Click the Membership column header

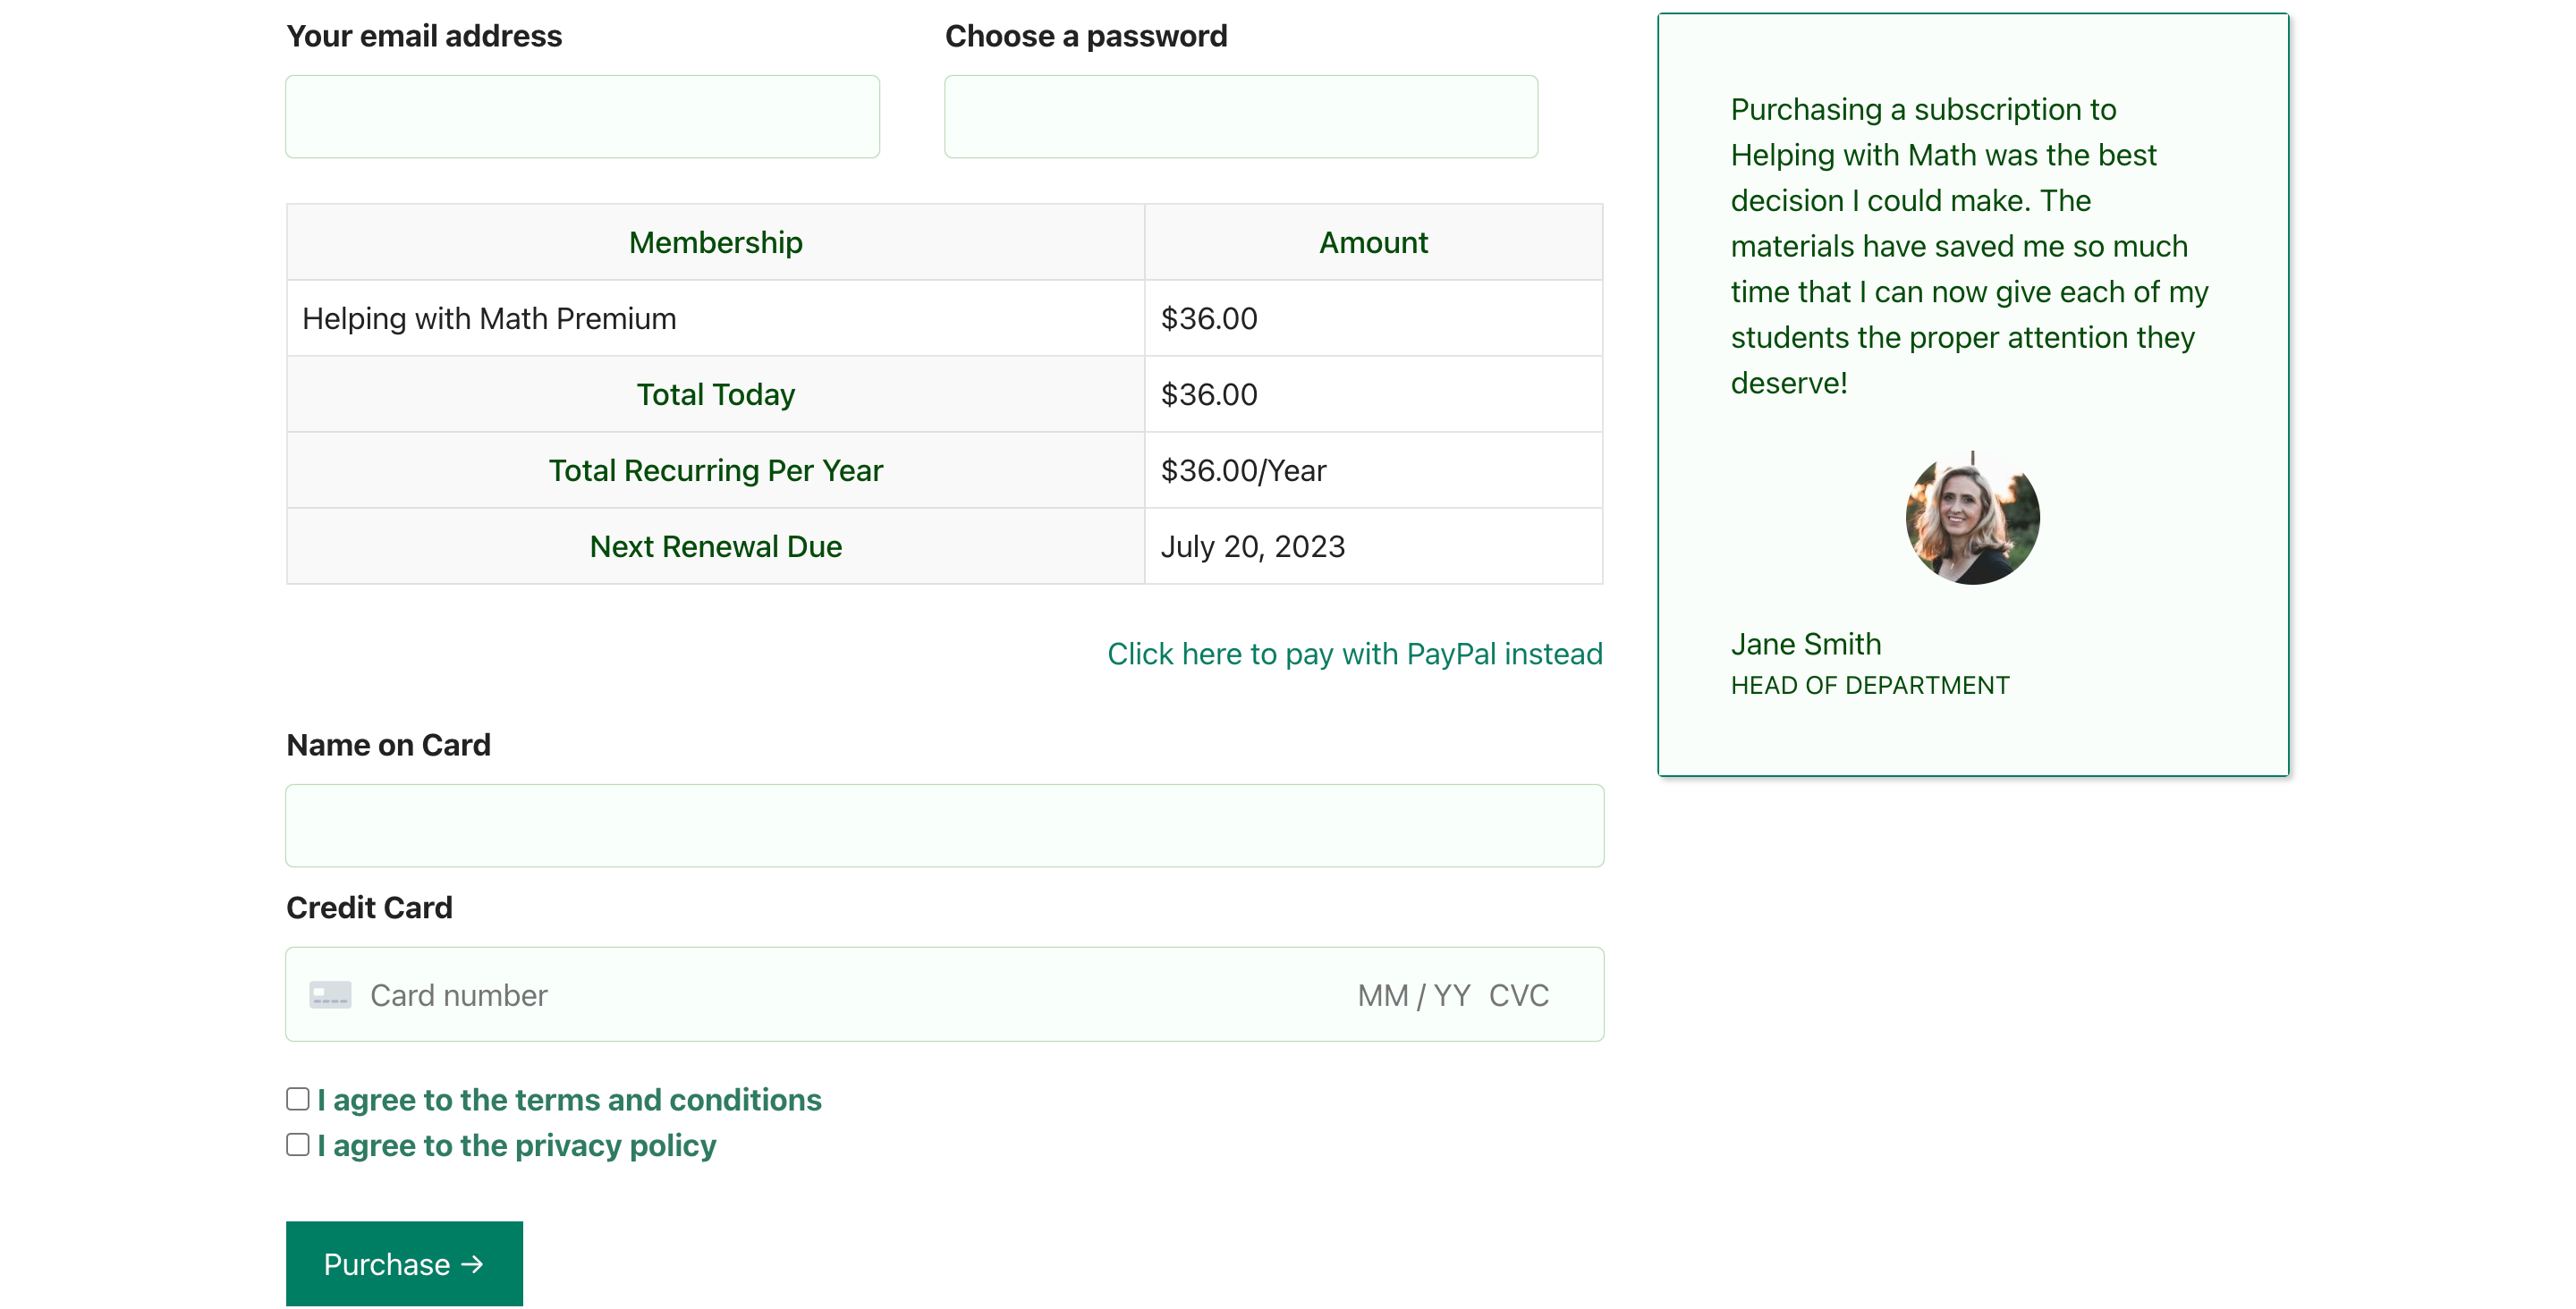pyautogui.click(x=715, y=242)
